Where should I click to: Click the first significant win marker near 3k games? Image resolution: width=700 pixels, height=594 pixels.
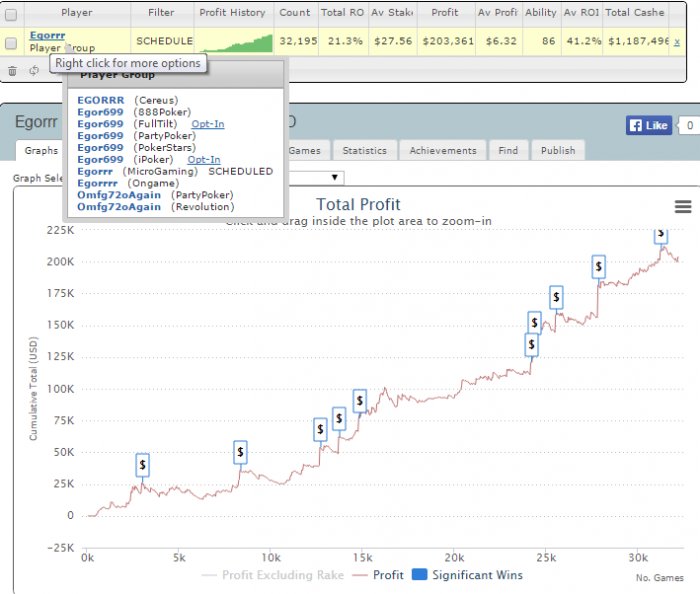pos(142,465)
